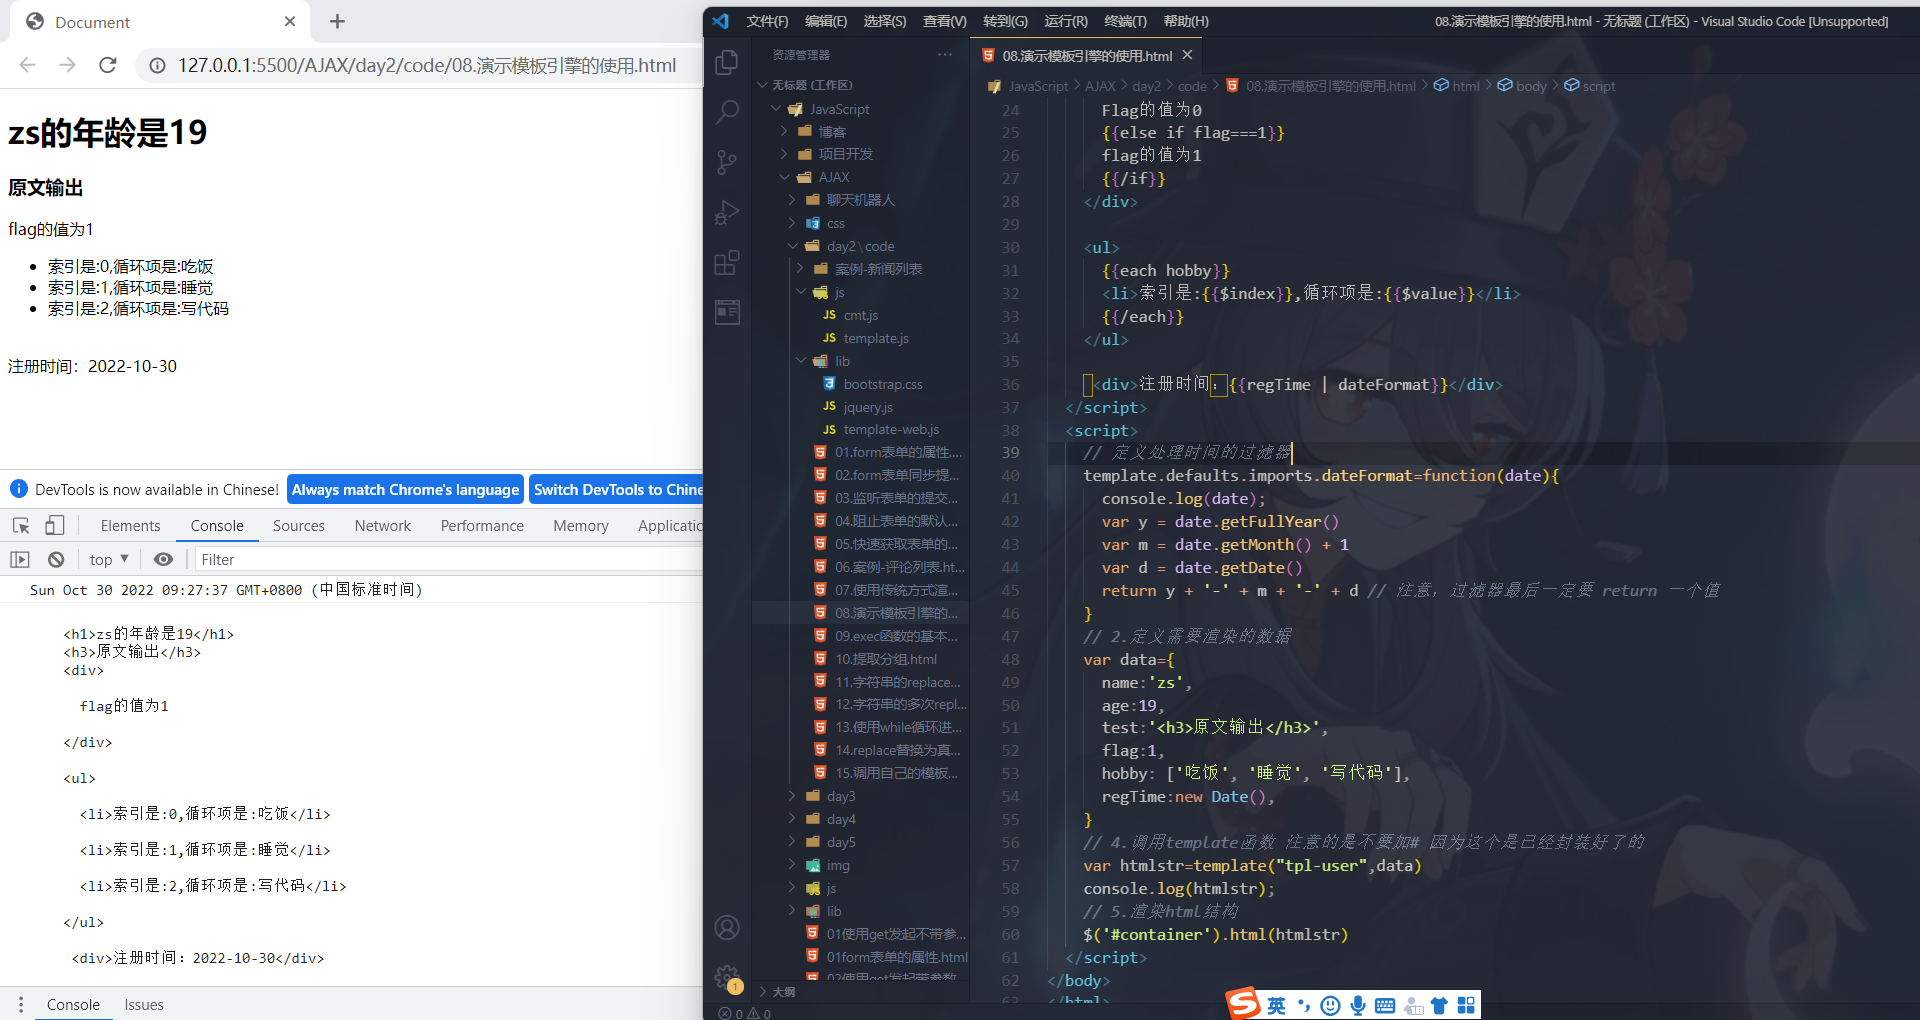Switch to Memory tab in DevTools

[580, 525]
